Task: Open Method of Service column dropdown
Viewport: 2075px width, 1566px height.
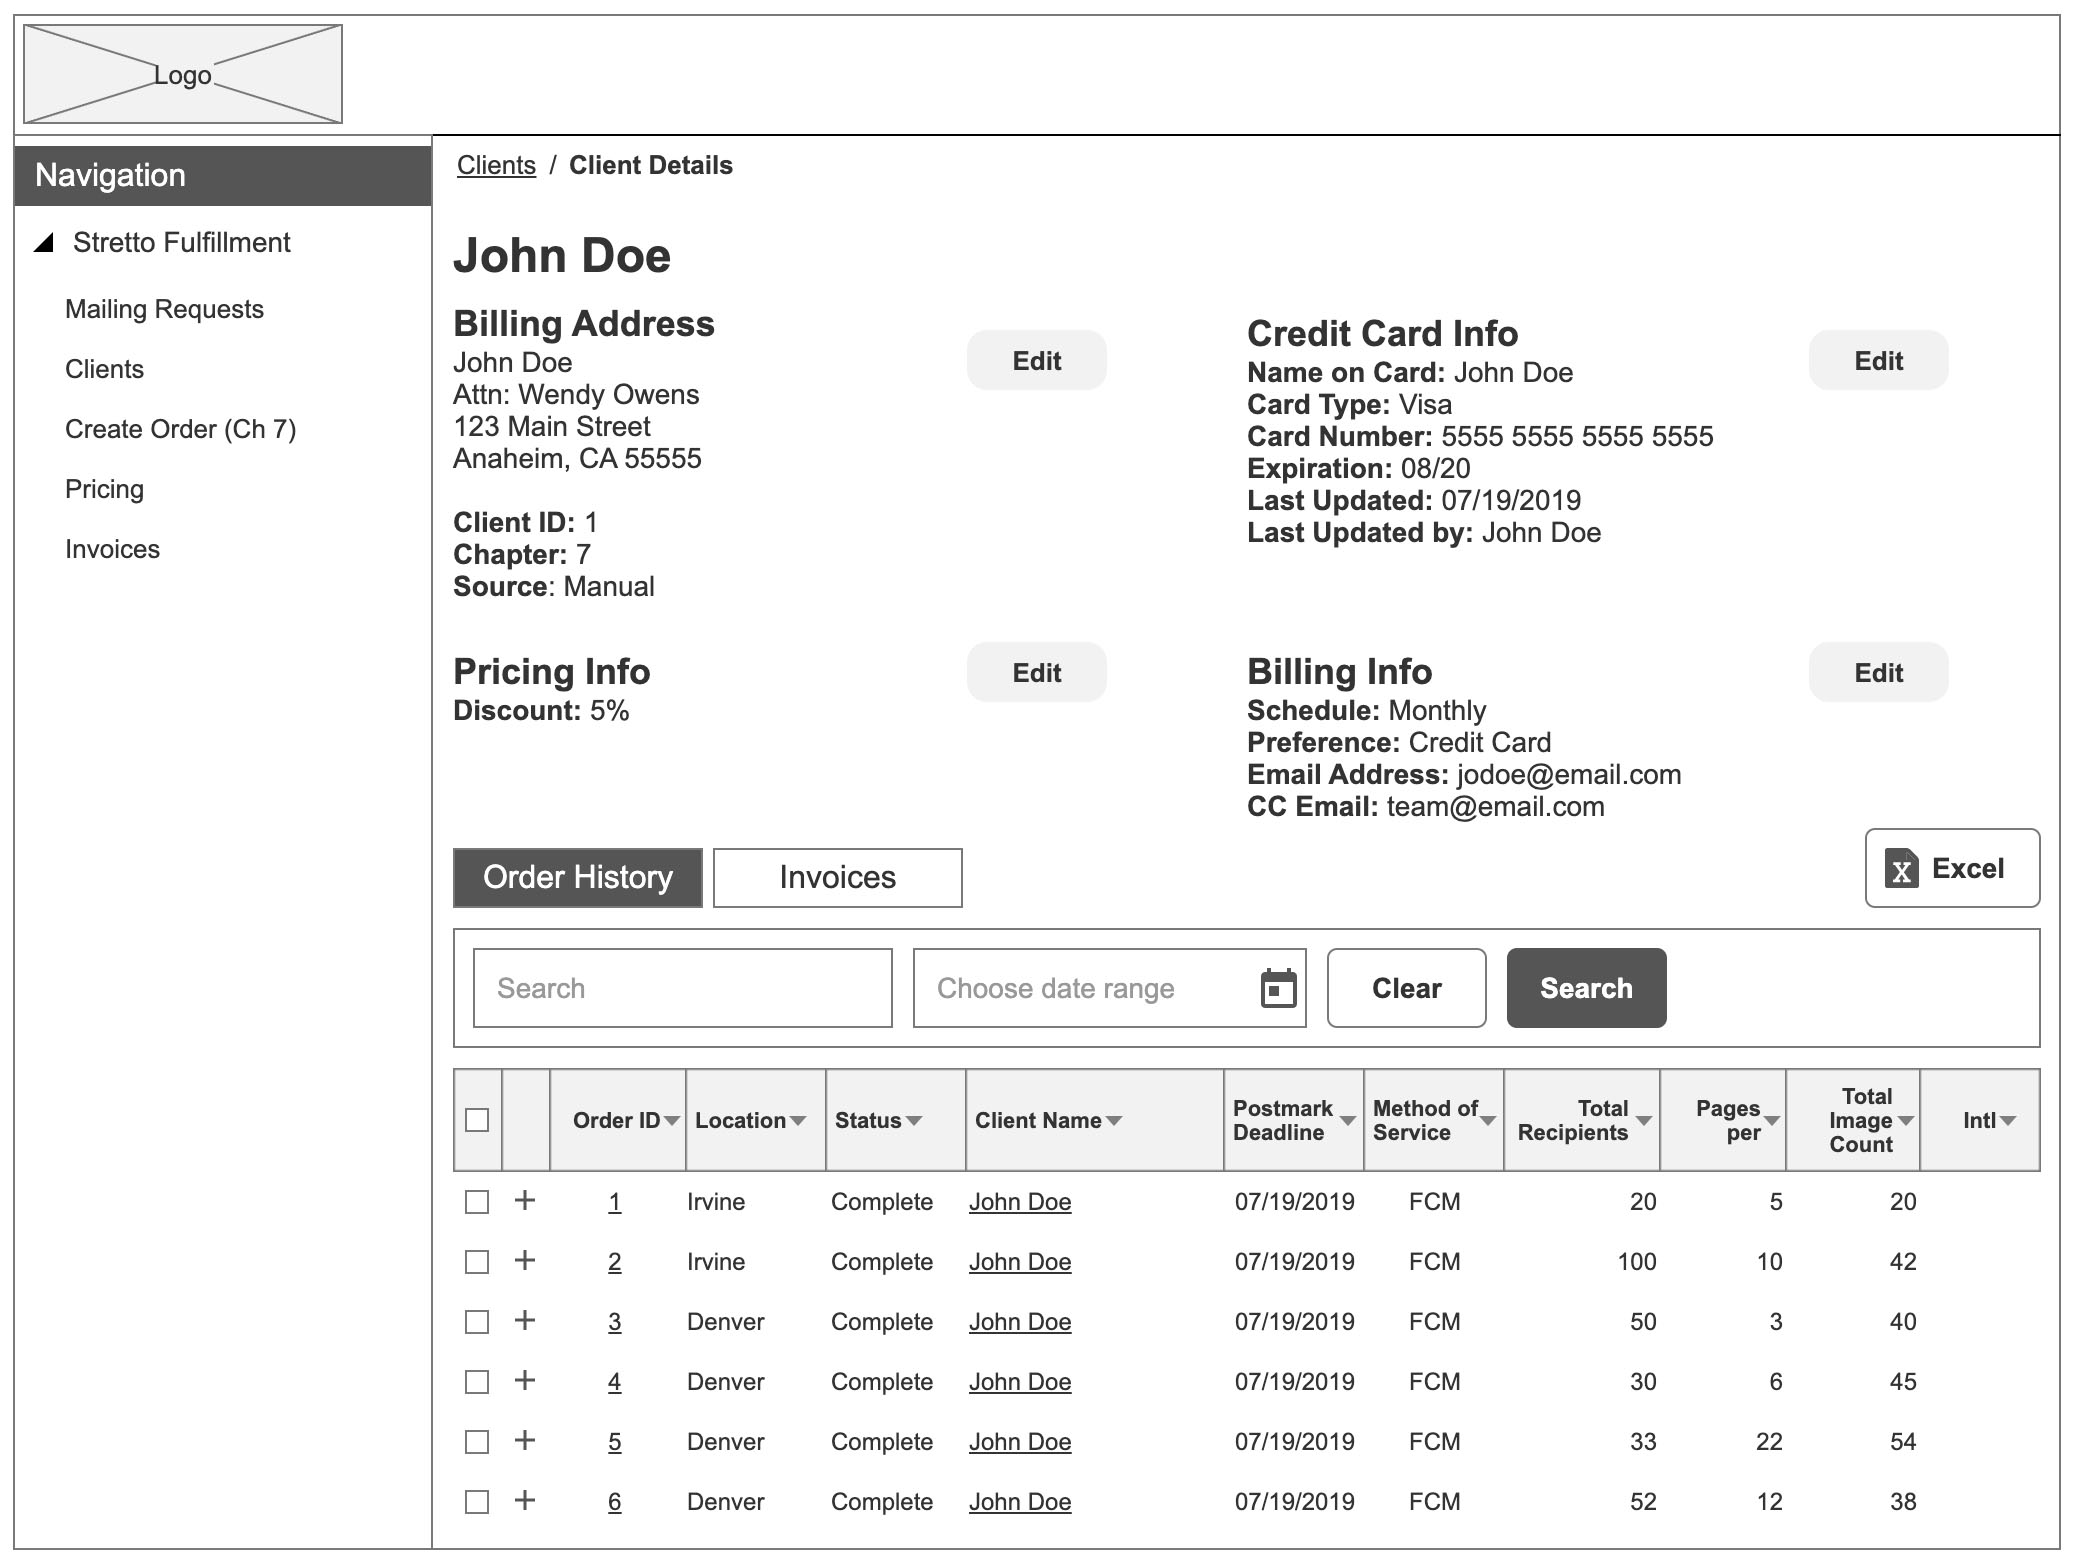Action: 1488,1121
